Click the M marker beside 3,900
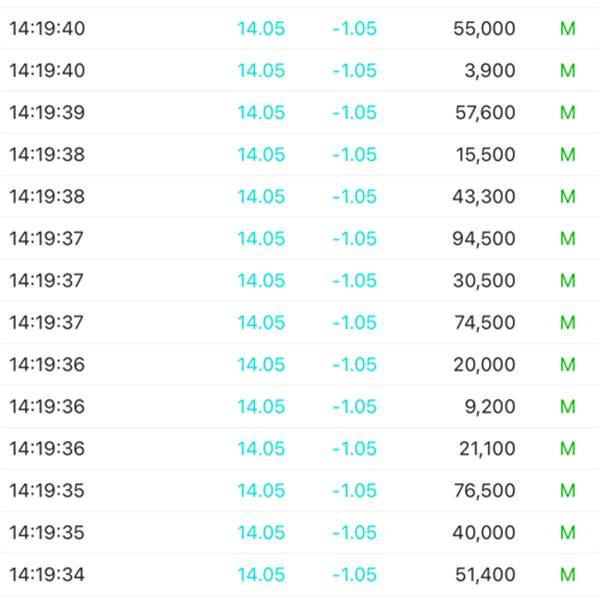Image resolution: width=600 pixels, height=600 pixels. 568,71
